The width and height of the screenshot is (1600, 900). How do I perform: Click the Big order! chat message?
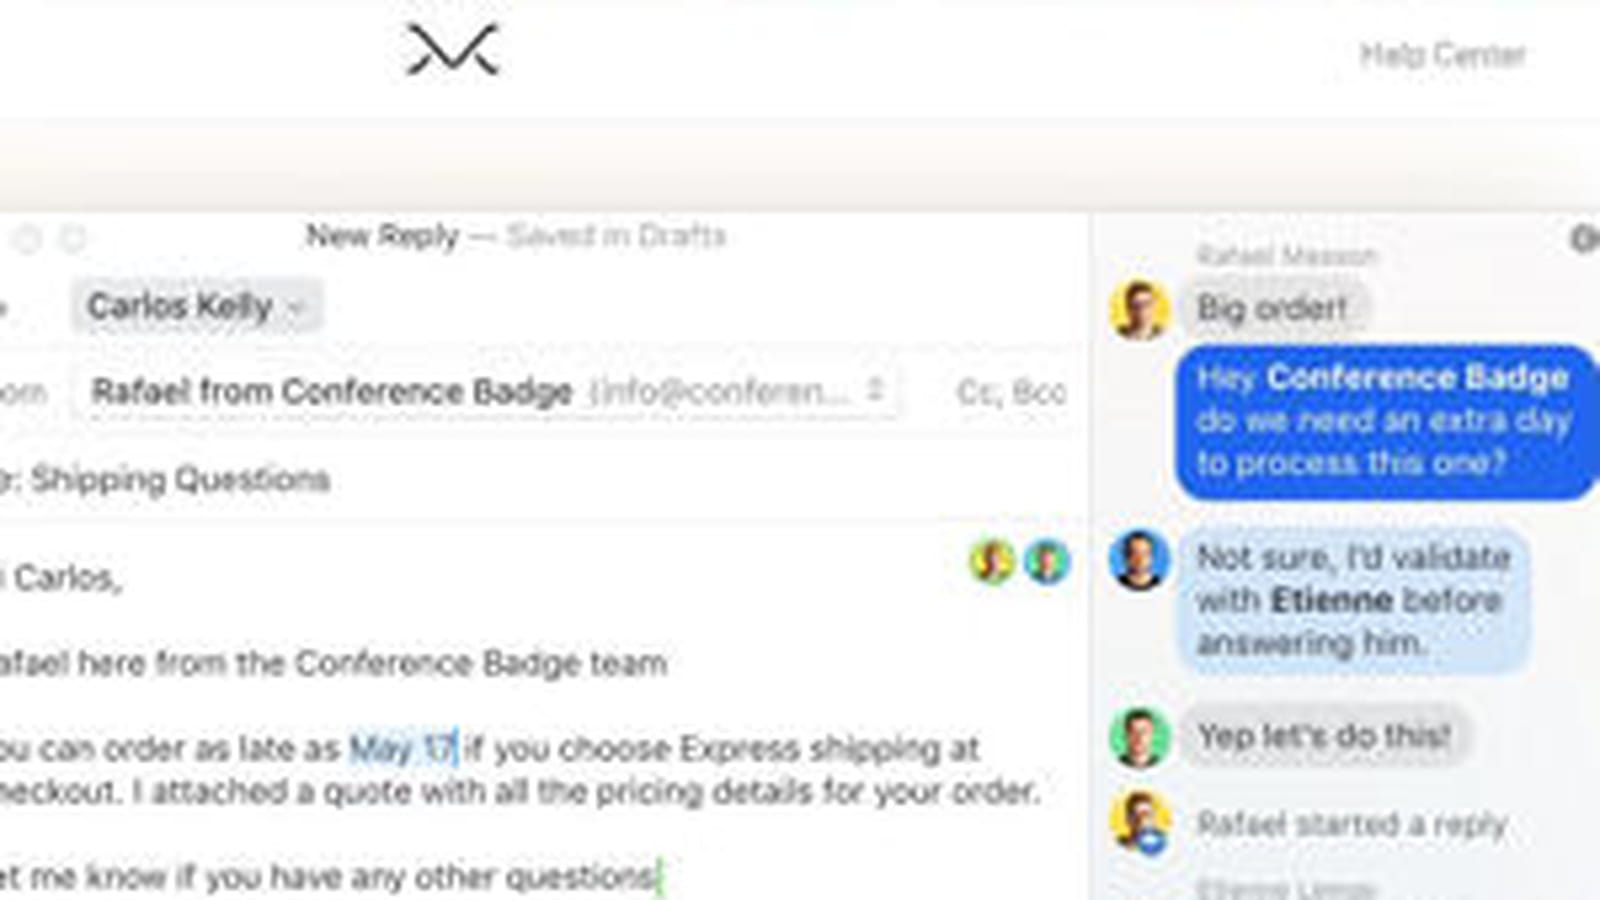(1273, 309)
